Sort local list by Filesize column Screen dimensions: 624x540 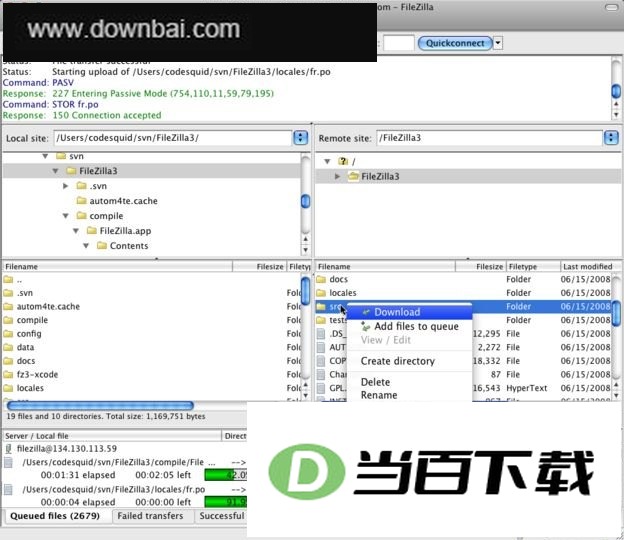coord(259,267)
